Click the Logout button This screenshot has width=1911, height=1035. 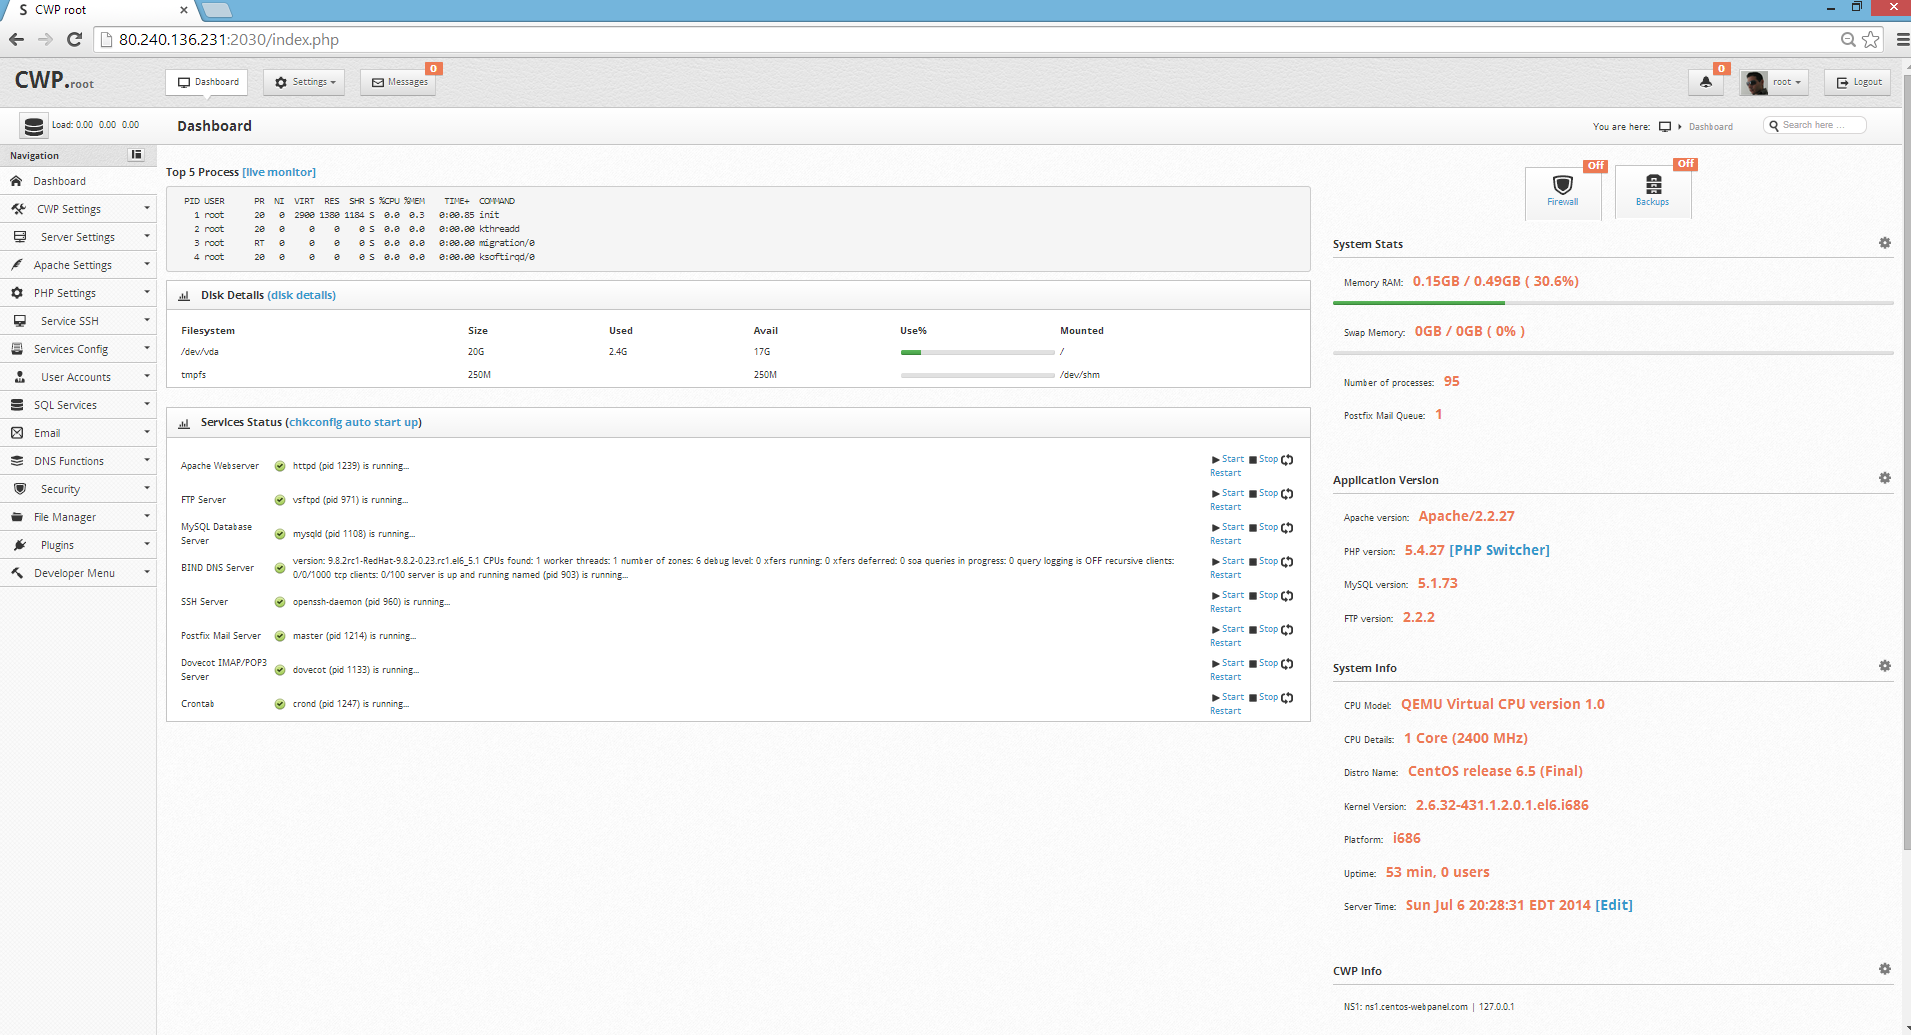click(1857, 82)
